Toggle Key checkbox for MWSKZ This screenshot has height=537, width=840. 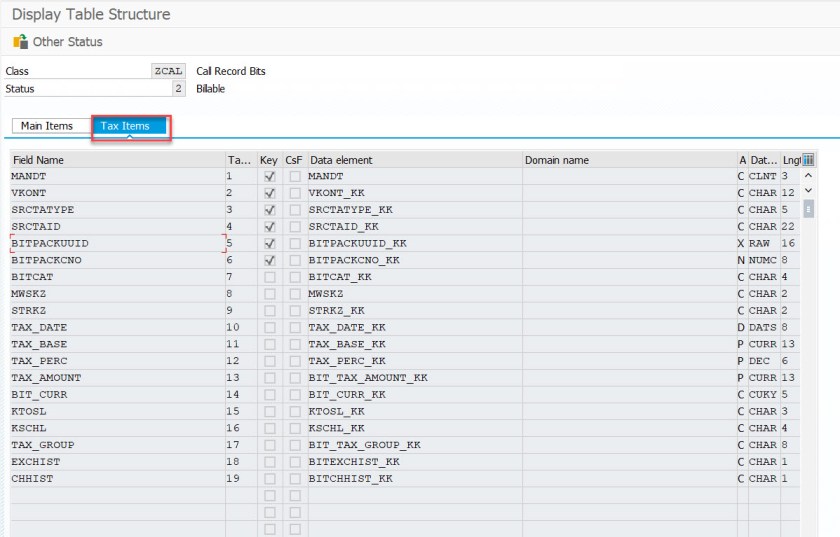pyautogui.click(x=269, y=294)
